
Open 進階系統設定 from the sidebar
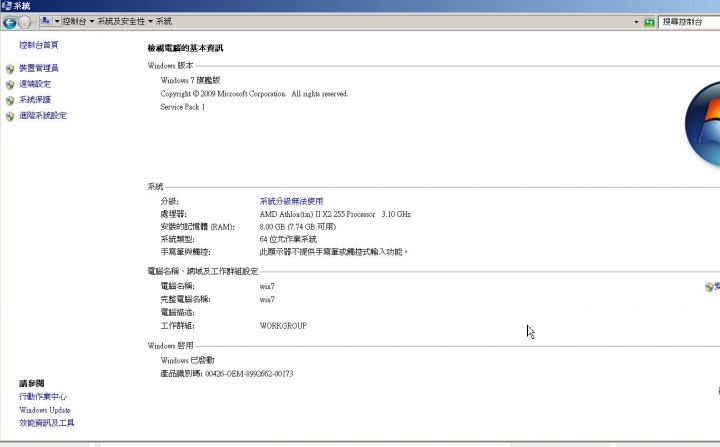pos(43,115)
